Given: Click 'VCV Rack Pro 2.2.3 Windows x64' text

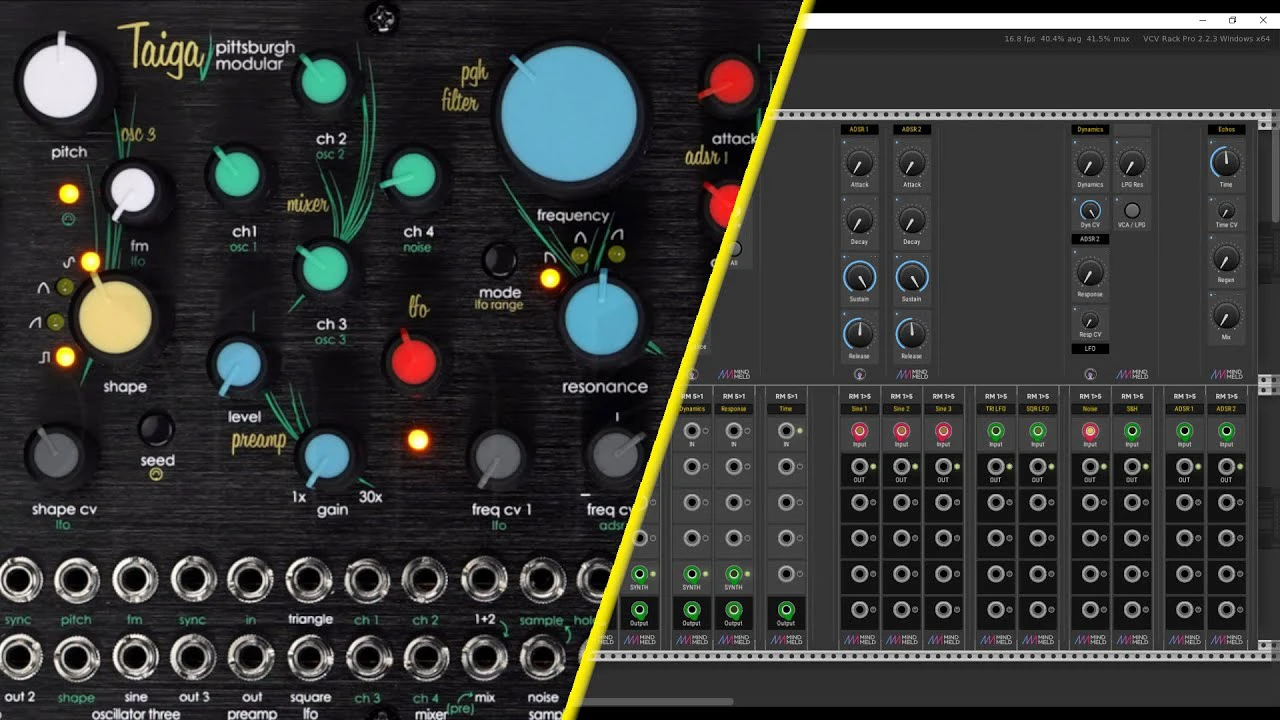Looking at the screenshot, I should 1206,39.
